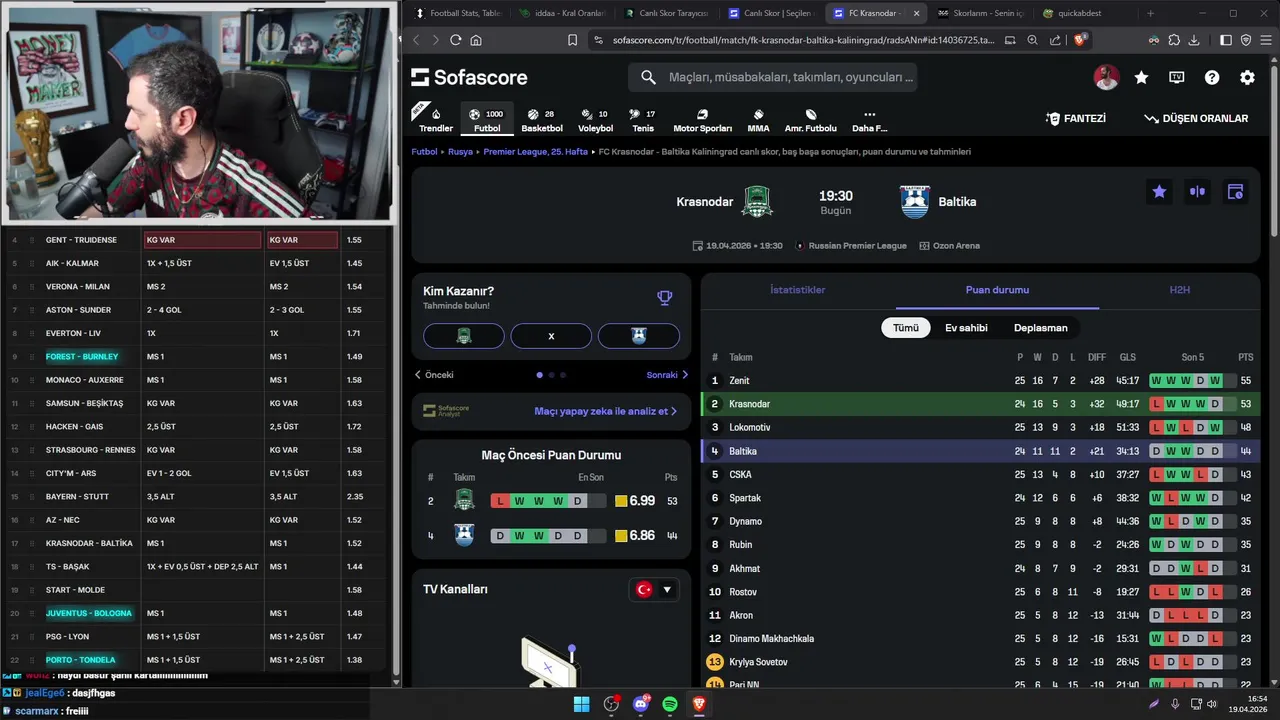The width and height of the screenshot is (1280, 720).
Task: Click the Baltika team crest in header
Action: [914, 201]
